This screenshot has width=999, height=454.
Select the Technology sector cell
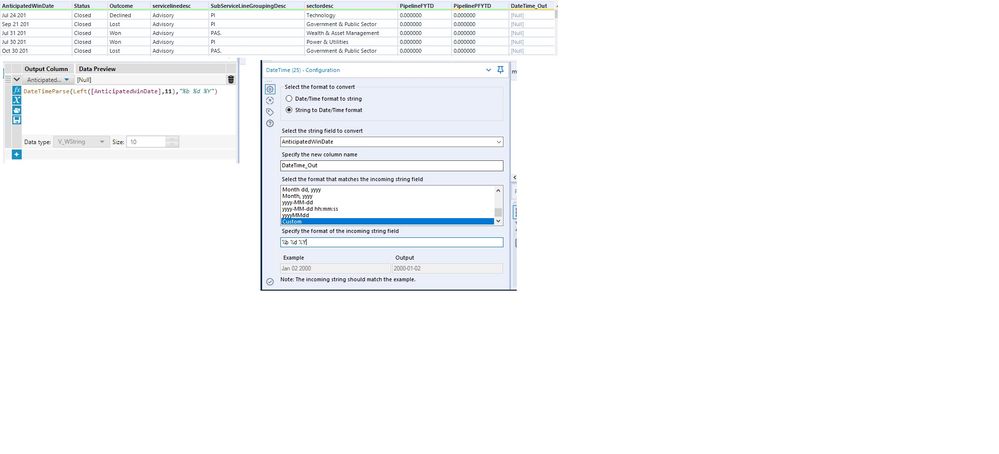[x=351, y=15]
